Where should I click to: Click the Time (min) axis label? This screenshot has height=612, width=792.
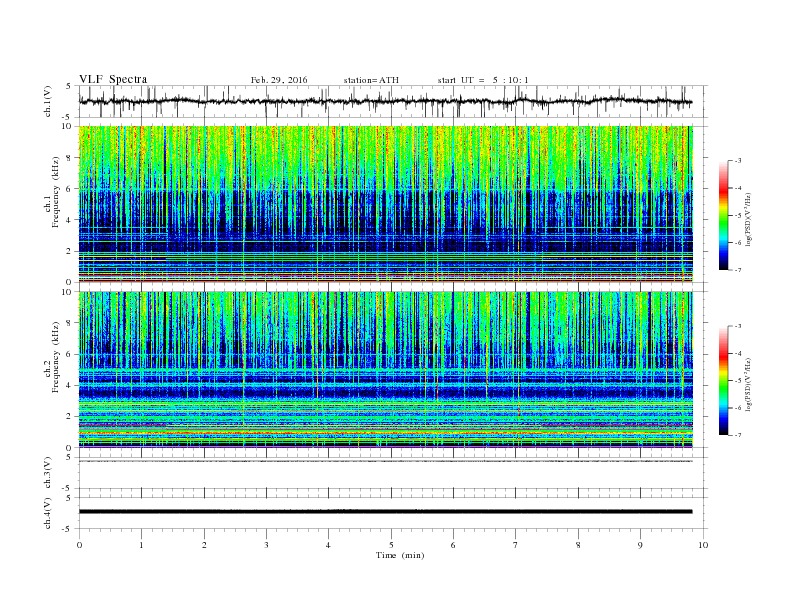tap(400, 555)
